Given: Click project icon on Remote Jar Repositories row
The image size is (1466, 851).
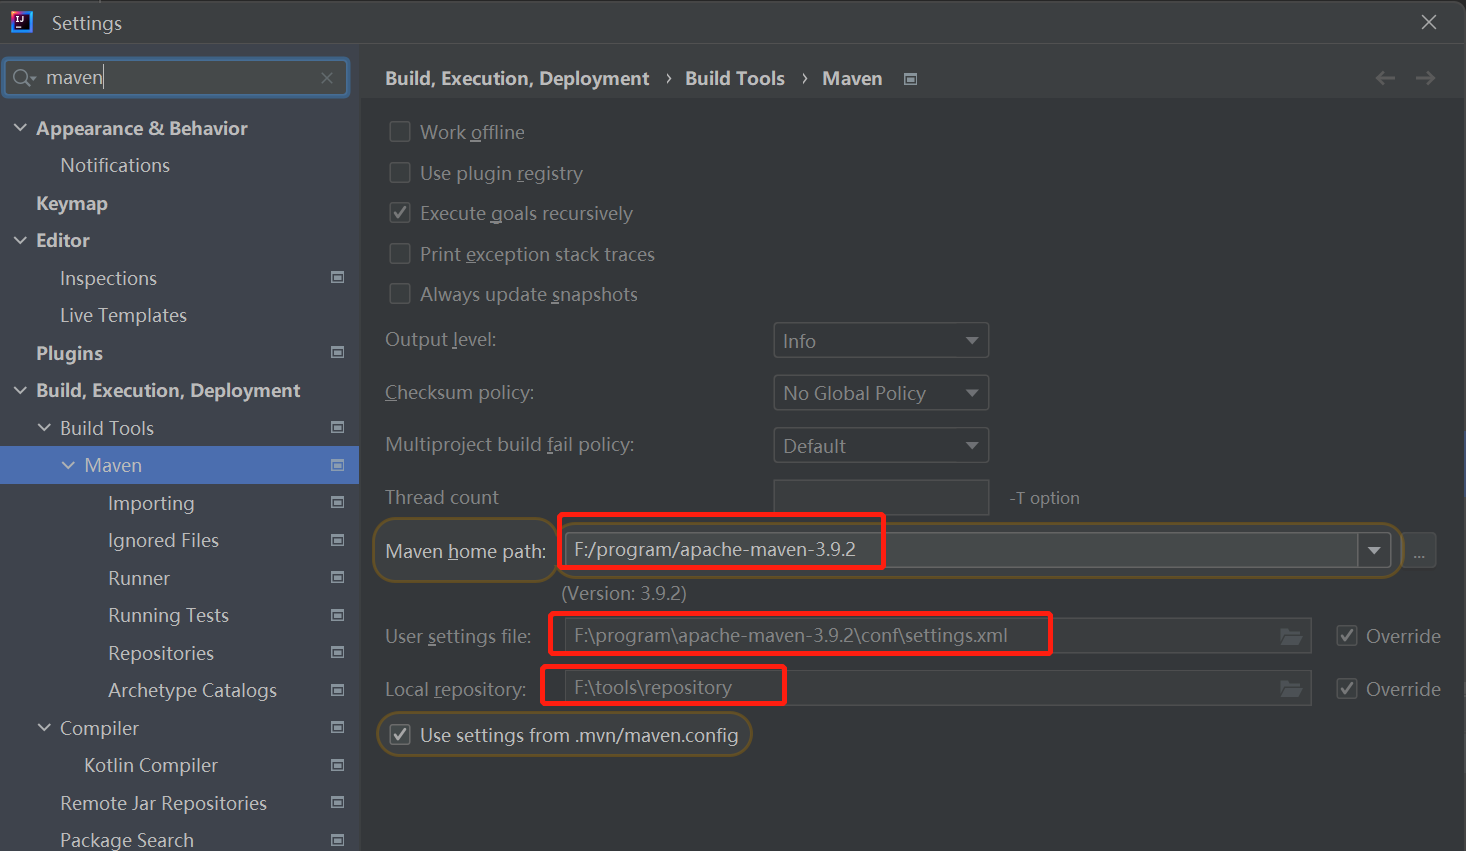Looking at the screenshot, I should (338, 802).
